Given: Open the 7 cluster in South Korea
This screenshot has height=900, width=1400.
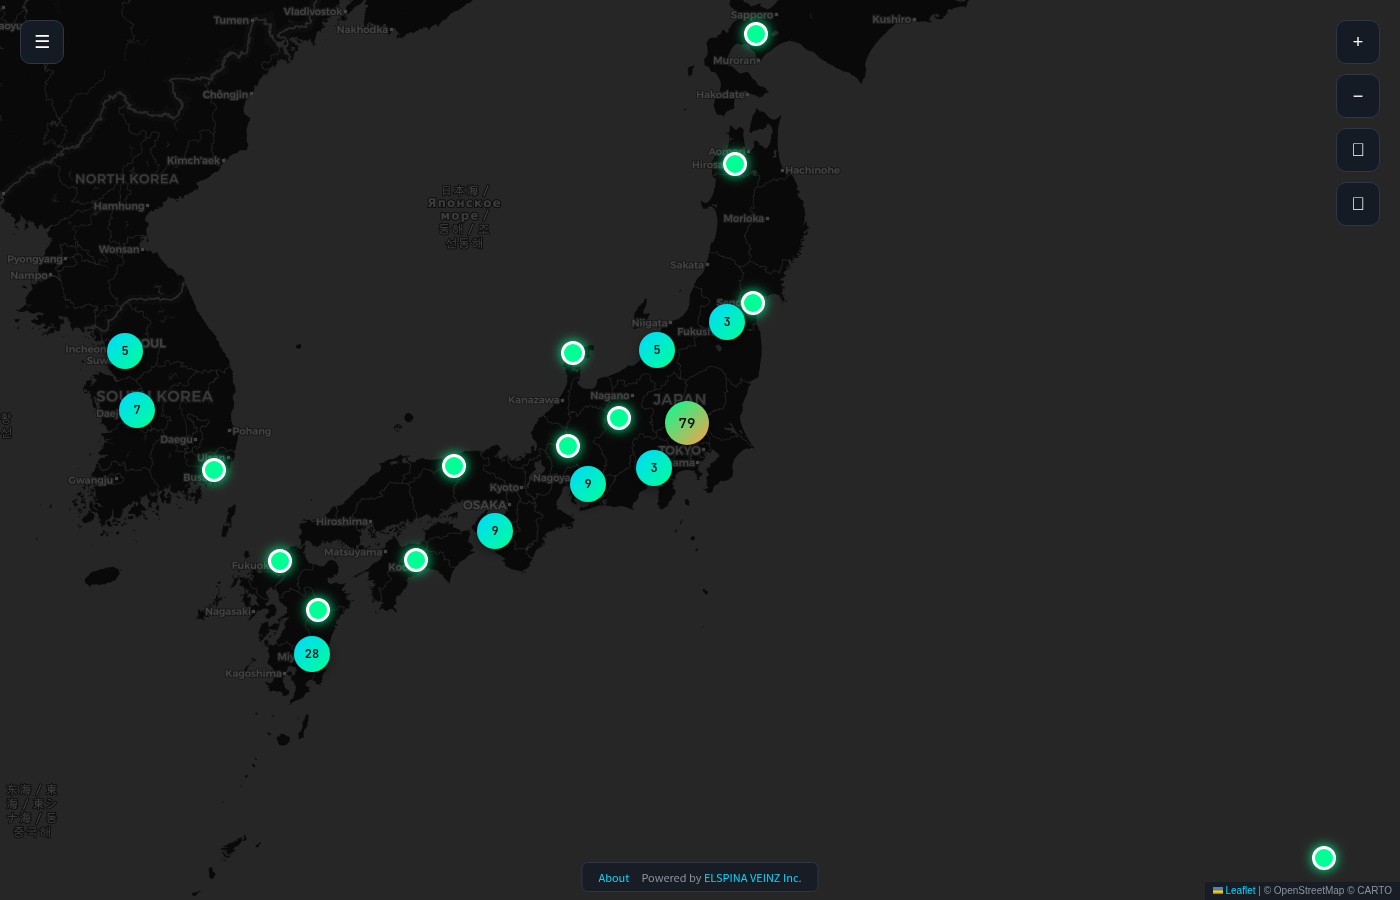Looking at the screenshot, I should click(x=137, y=410).
